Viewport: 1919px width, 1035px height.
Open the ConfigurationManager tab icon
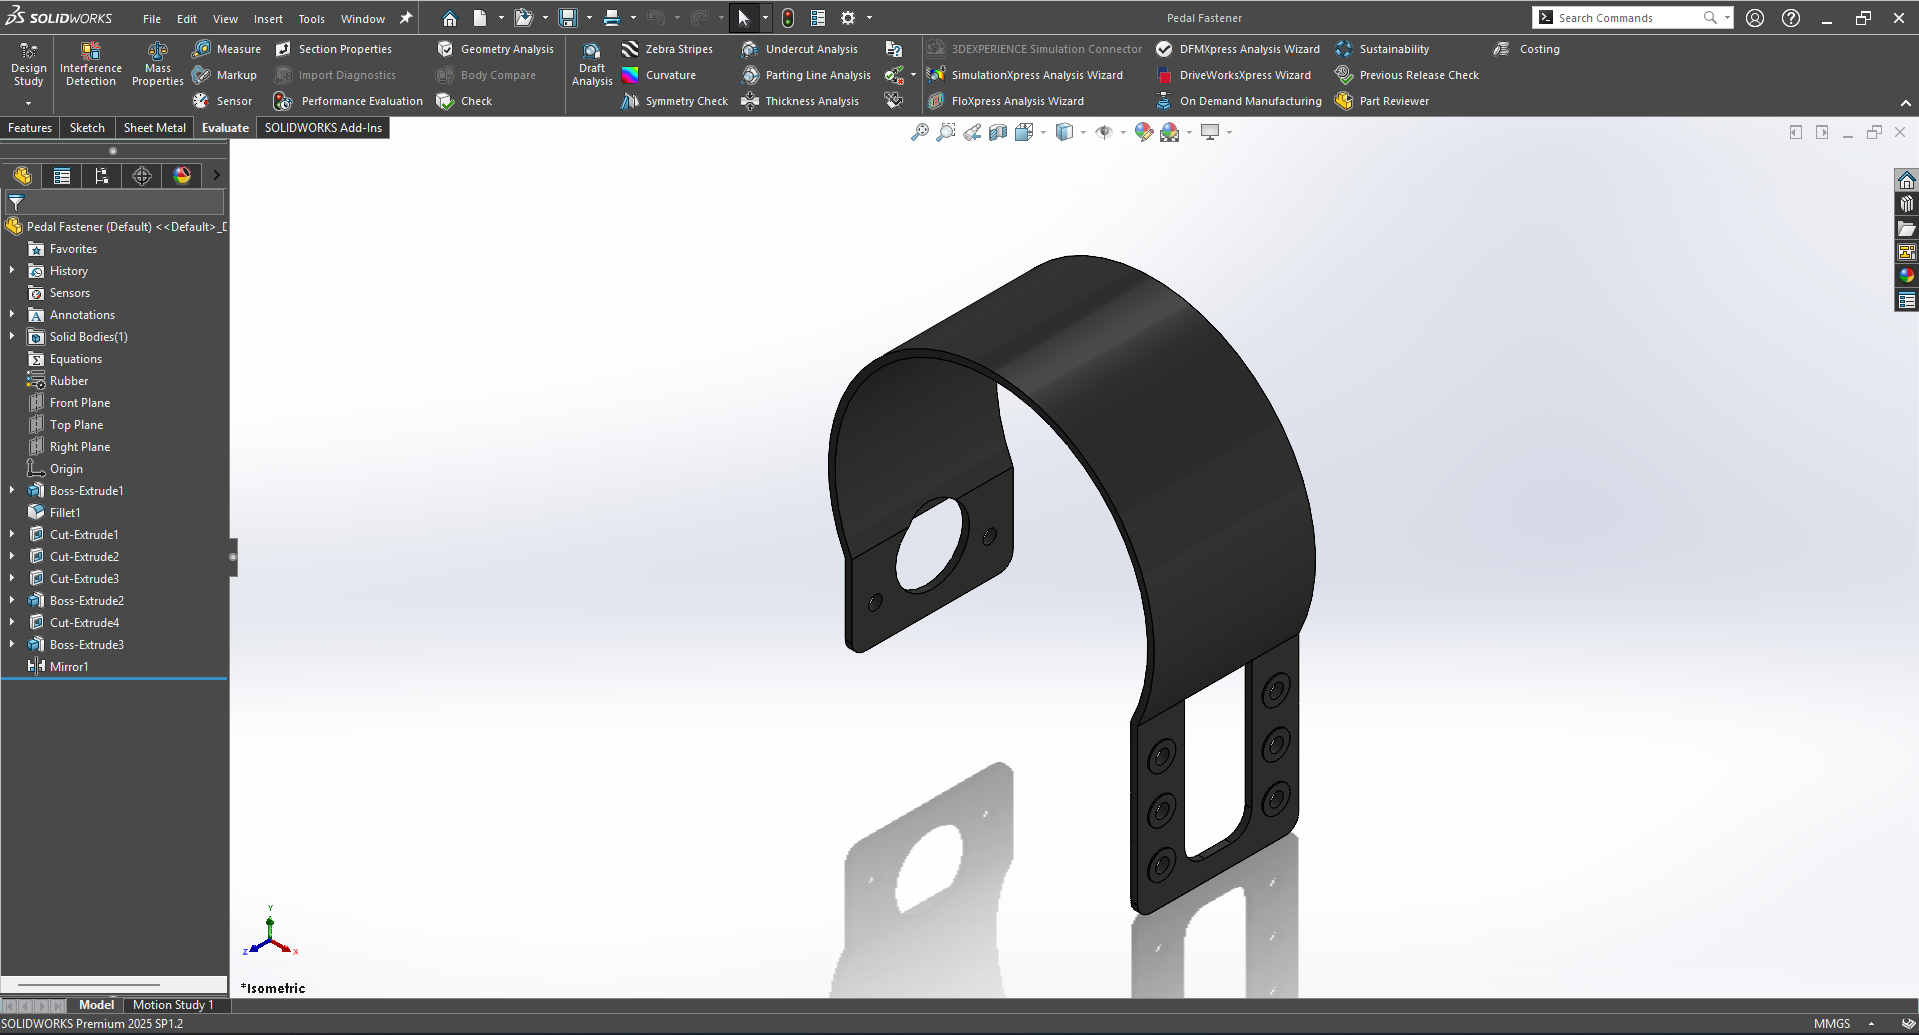pos(102,176)
